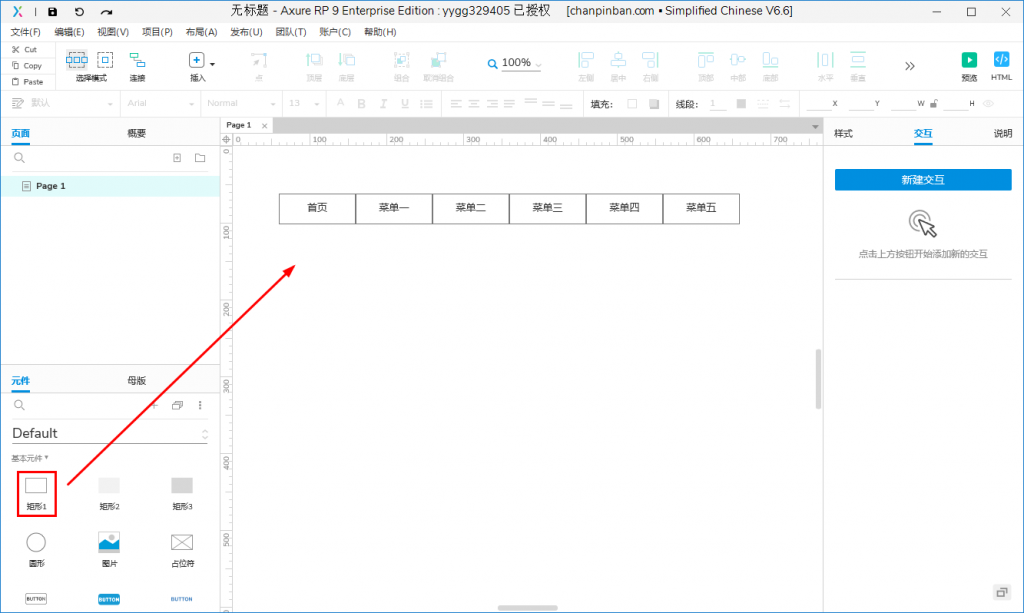Toggle the widget visibility eye icon
Viewport: 1024px width, 613px height.
(x=988, y=103)
